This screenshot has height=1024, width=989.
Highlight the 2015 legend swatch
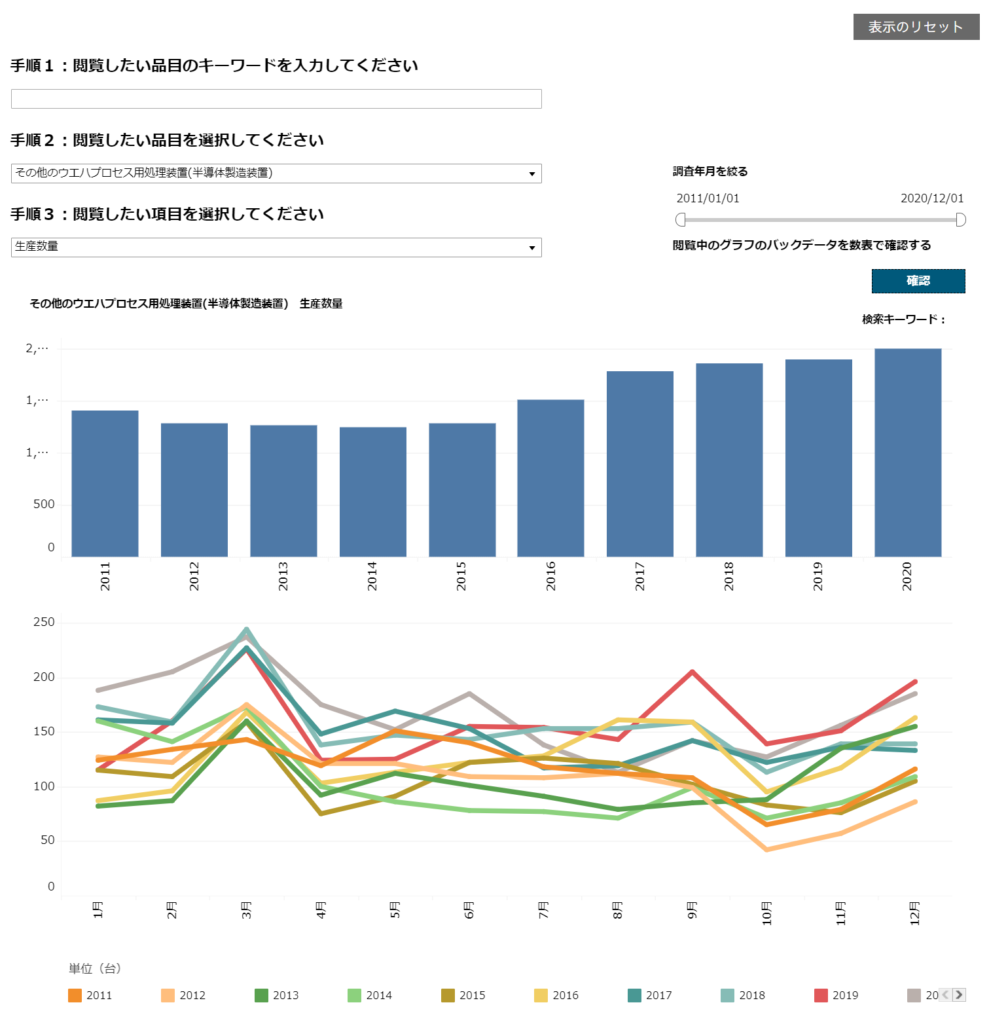tap(447, 995)
